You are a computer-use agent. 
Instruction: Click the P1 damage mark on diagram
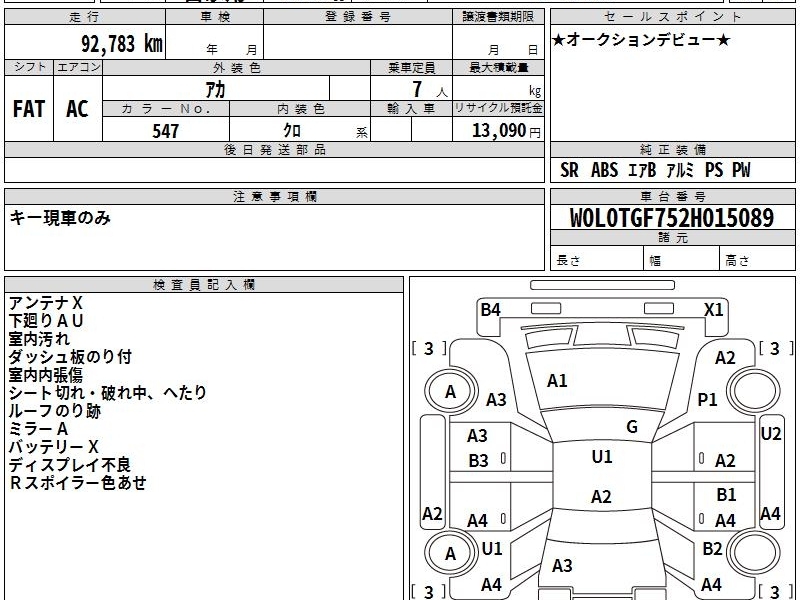pos(708,399)
